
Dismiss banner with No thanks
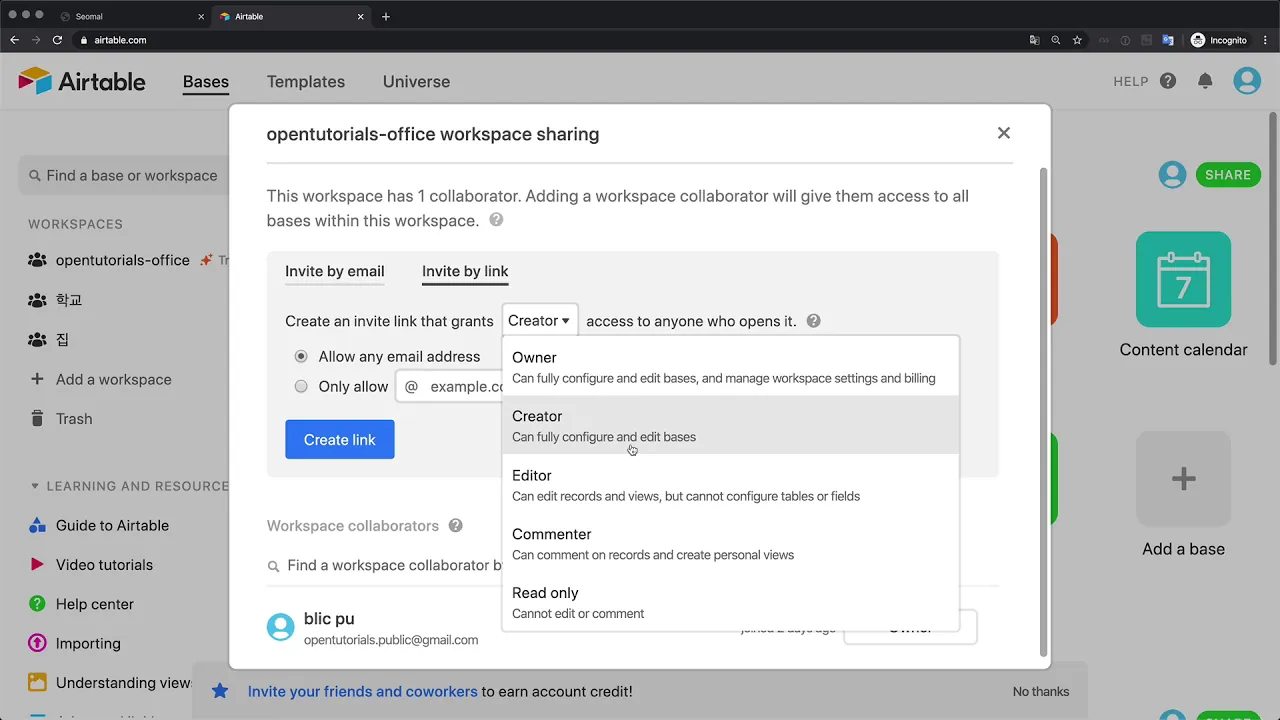(1041, 691)
